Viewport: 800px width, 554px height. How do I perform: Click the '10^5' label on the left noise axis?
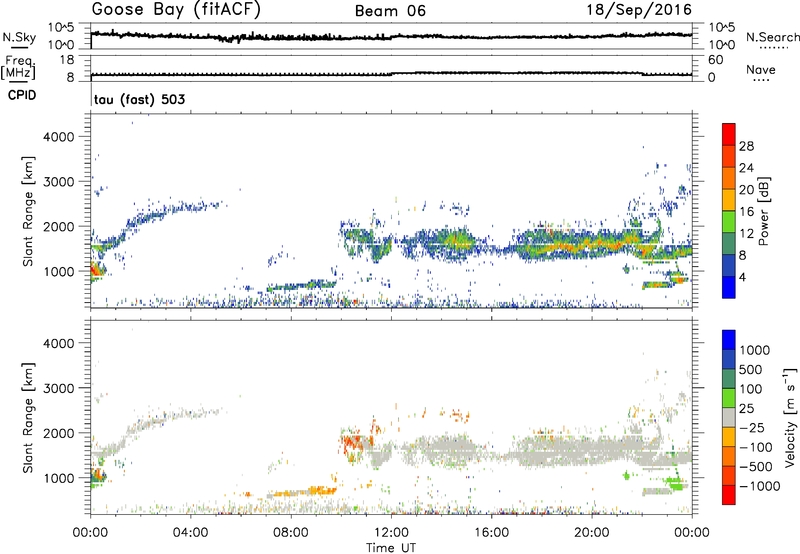[x=61, y=28]
